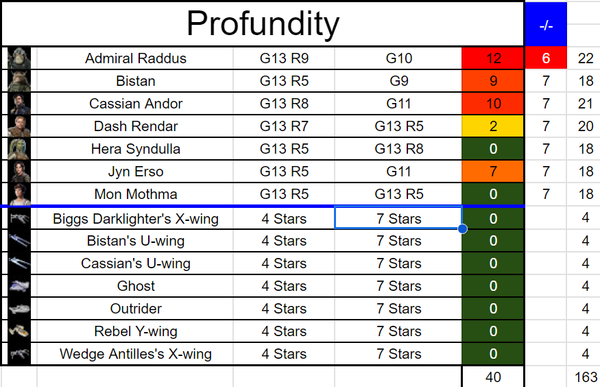Select the sum cell showing 163
This screenshot has height=387, width=600.
585,377
